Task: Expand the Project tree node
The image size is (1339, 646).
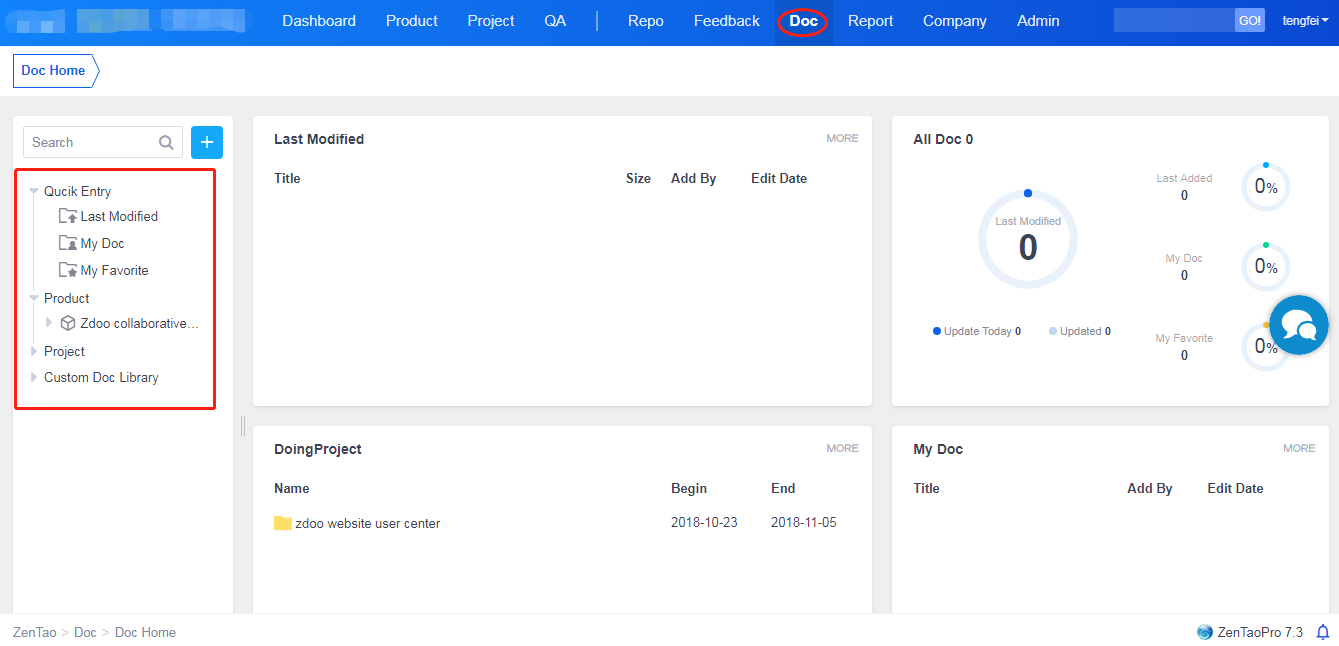Action: pos(34,351)
